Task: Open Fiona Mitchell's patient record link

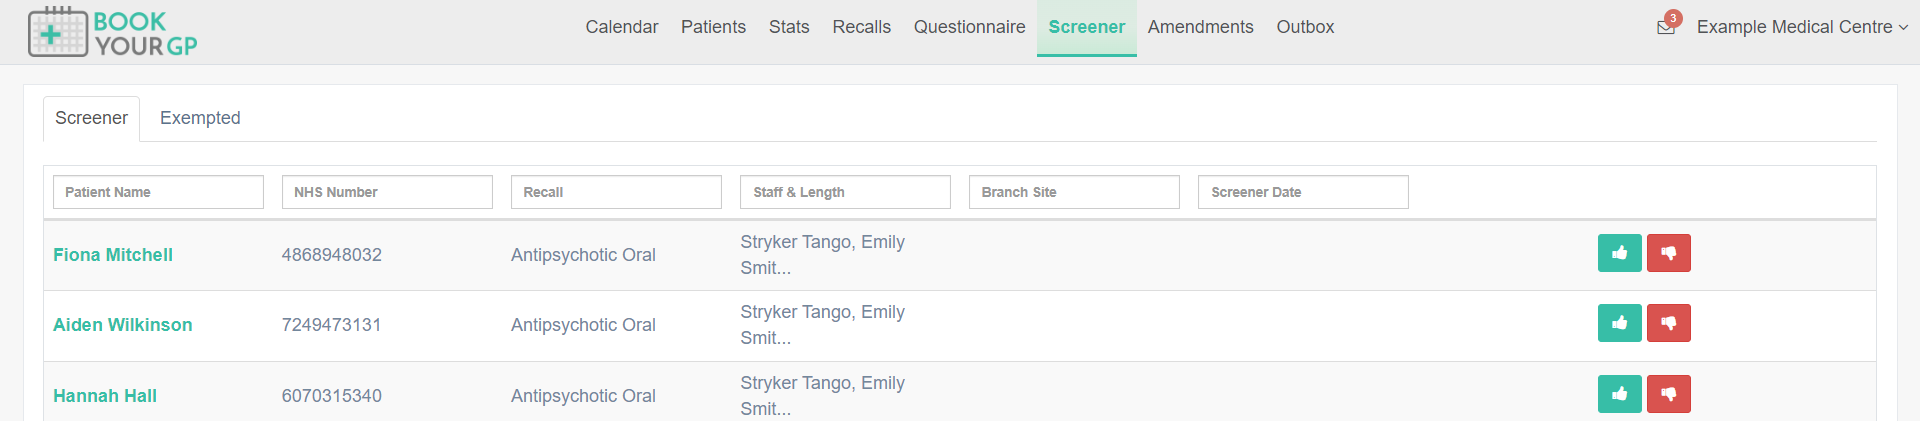Action: 113,255
